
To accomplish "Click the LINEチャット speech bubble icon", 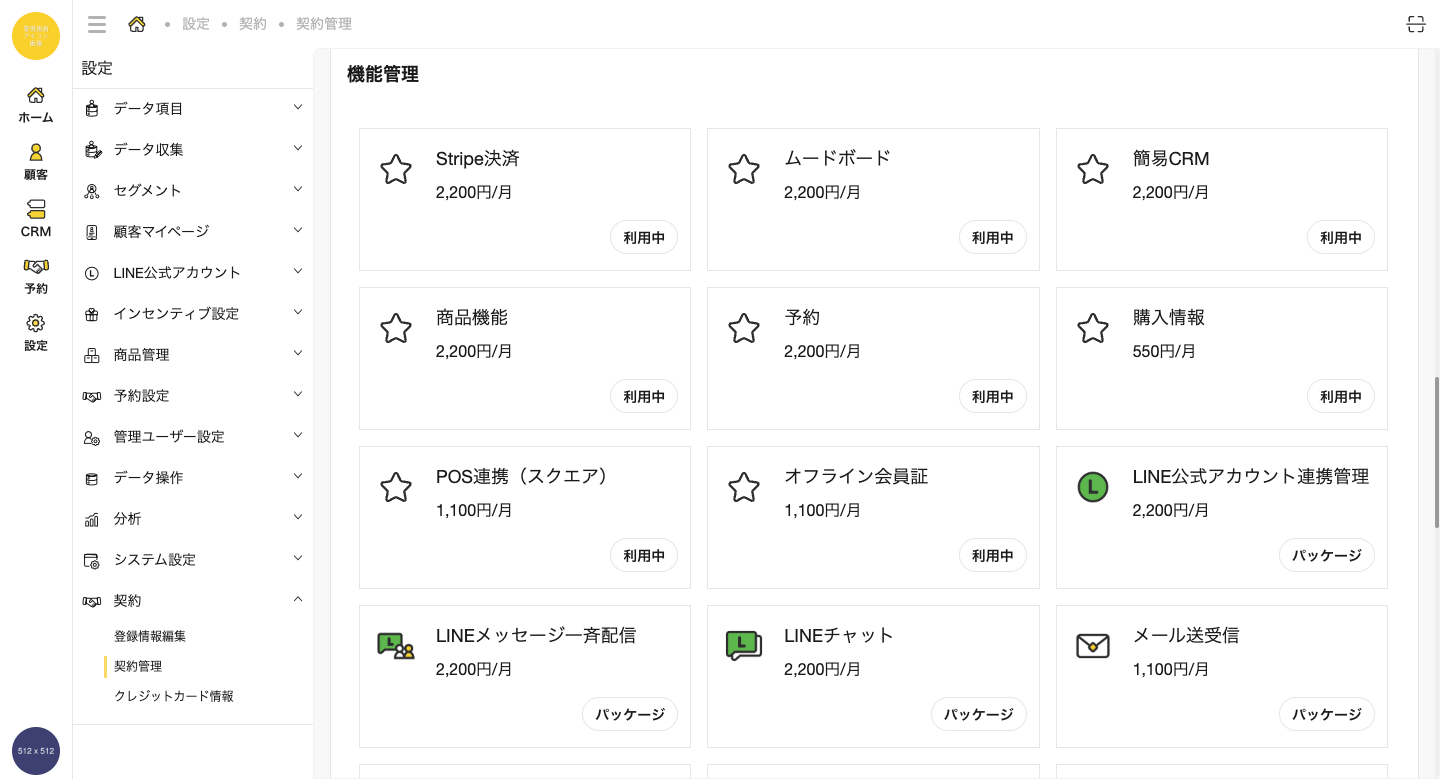I will click(x=743, y=646).
